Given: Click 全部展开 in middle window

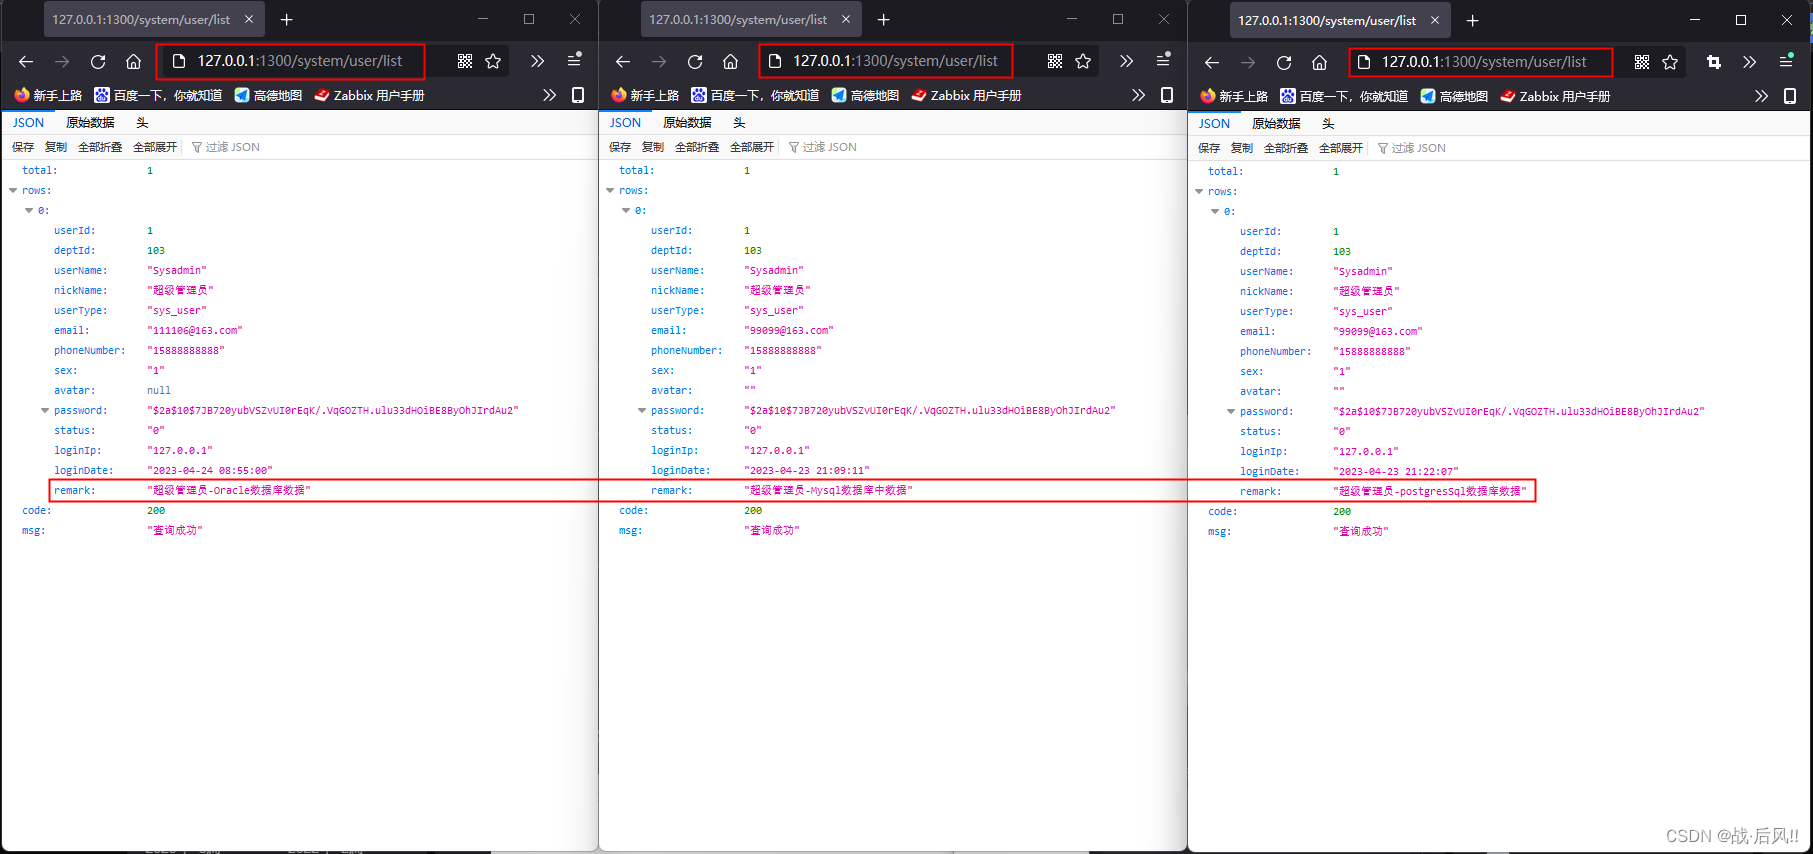Looking at the screenshot, I should click(x=752, y=147).
